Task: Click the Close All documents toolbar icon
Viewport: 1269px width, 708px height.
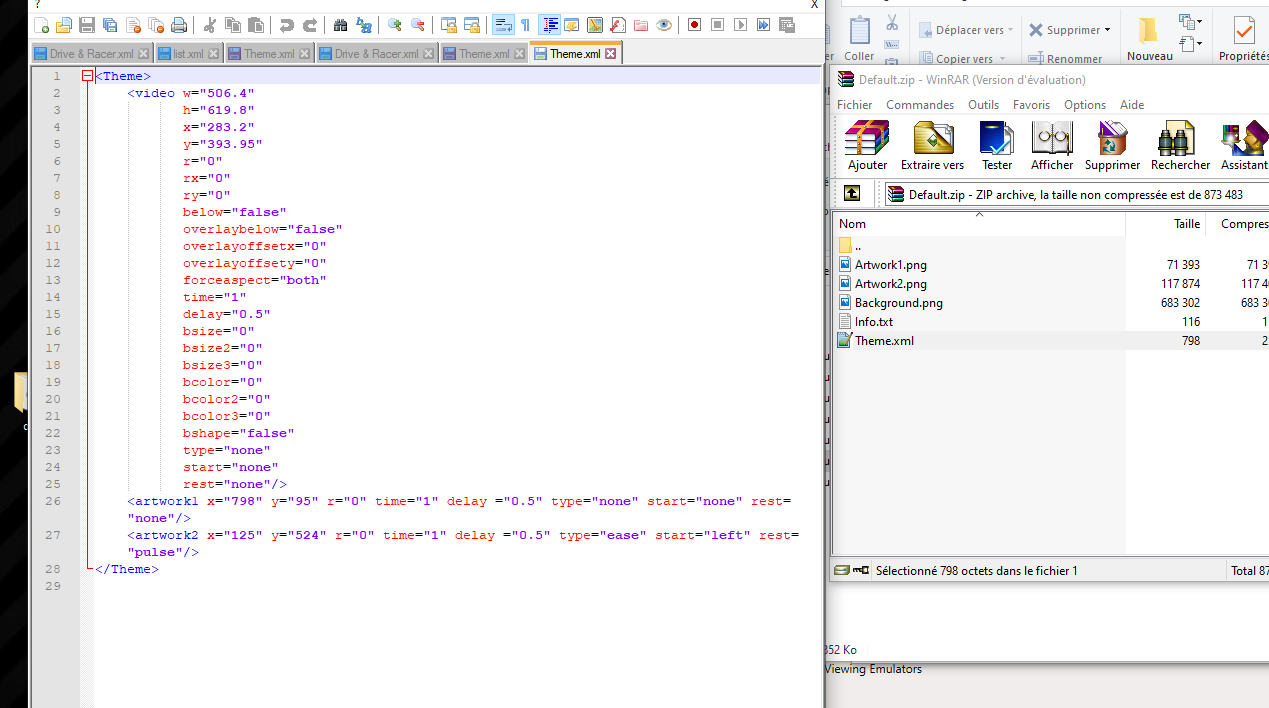Action: tap(156, 25)
